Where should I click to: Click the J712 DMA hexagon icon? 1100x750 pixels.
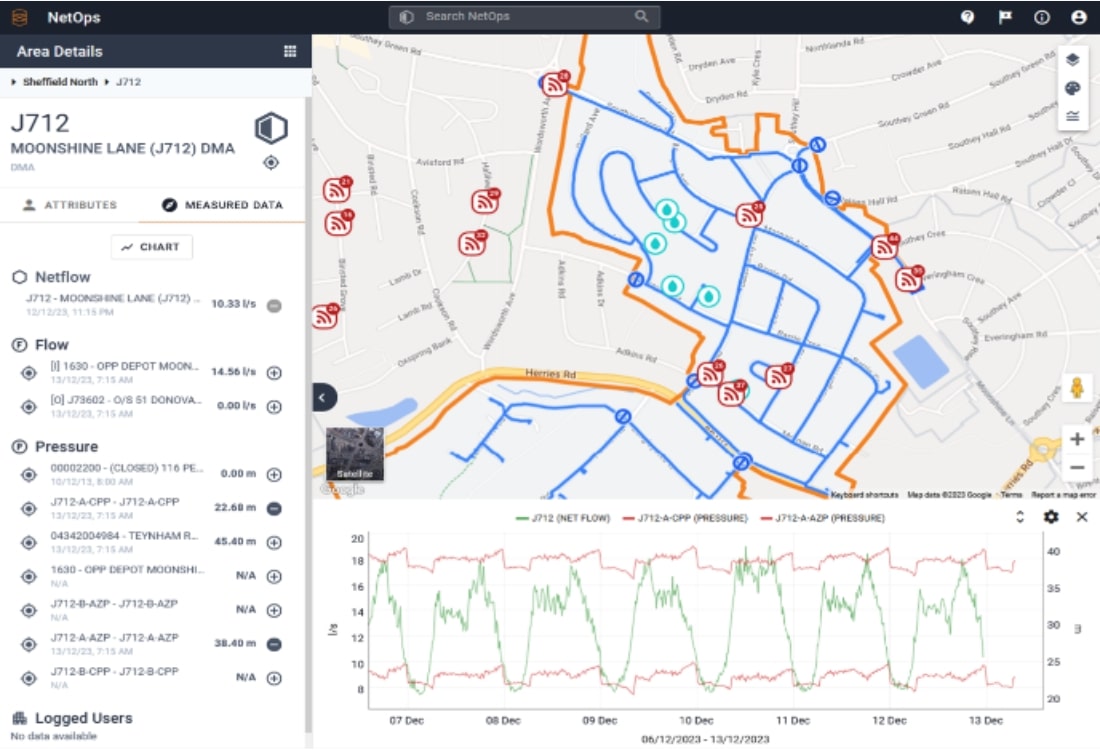pos(271,128)
